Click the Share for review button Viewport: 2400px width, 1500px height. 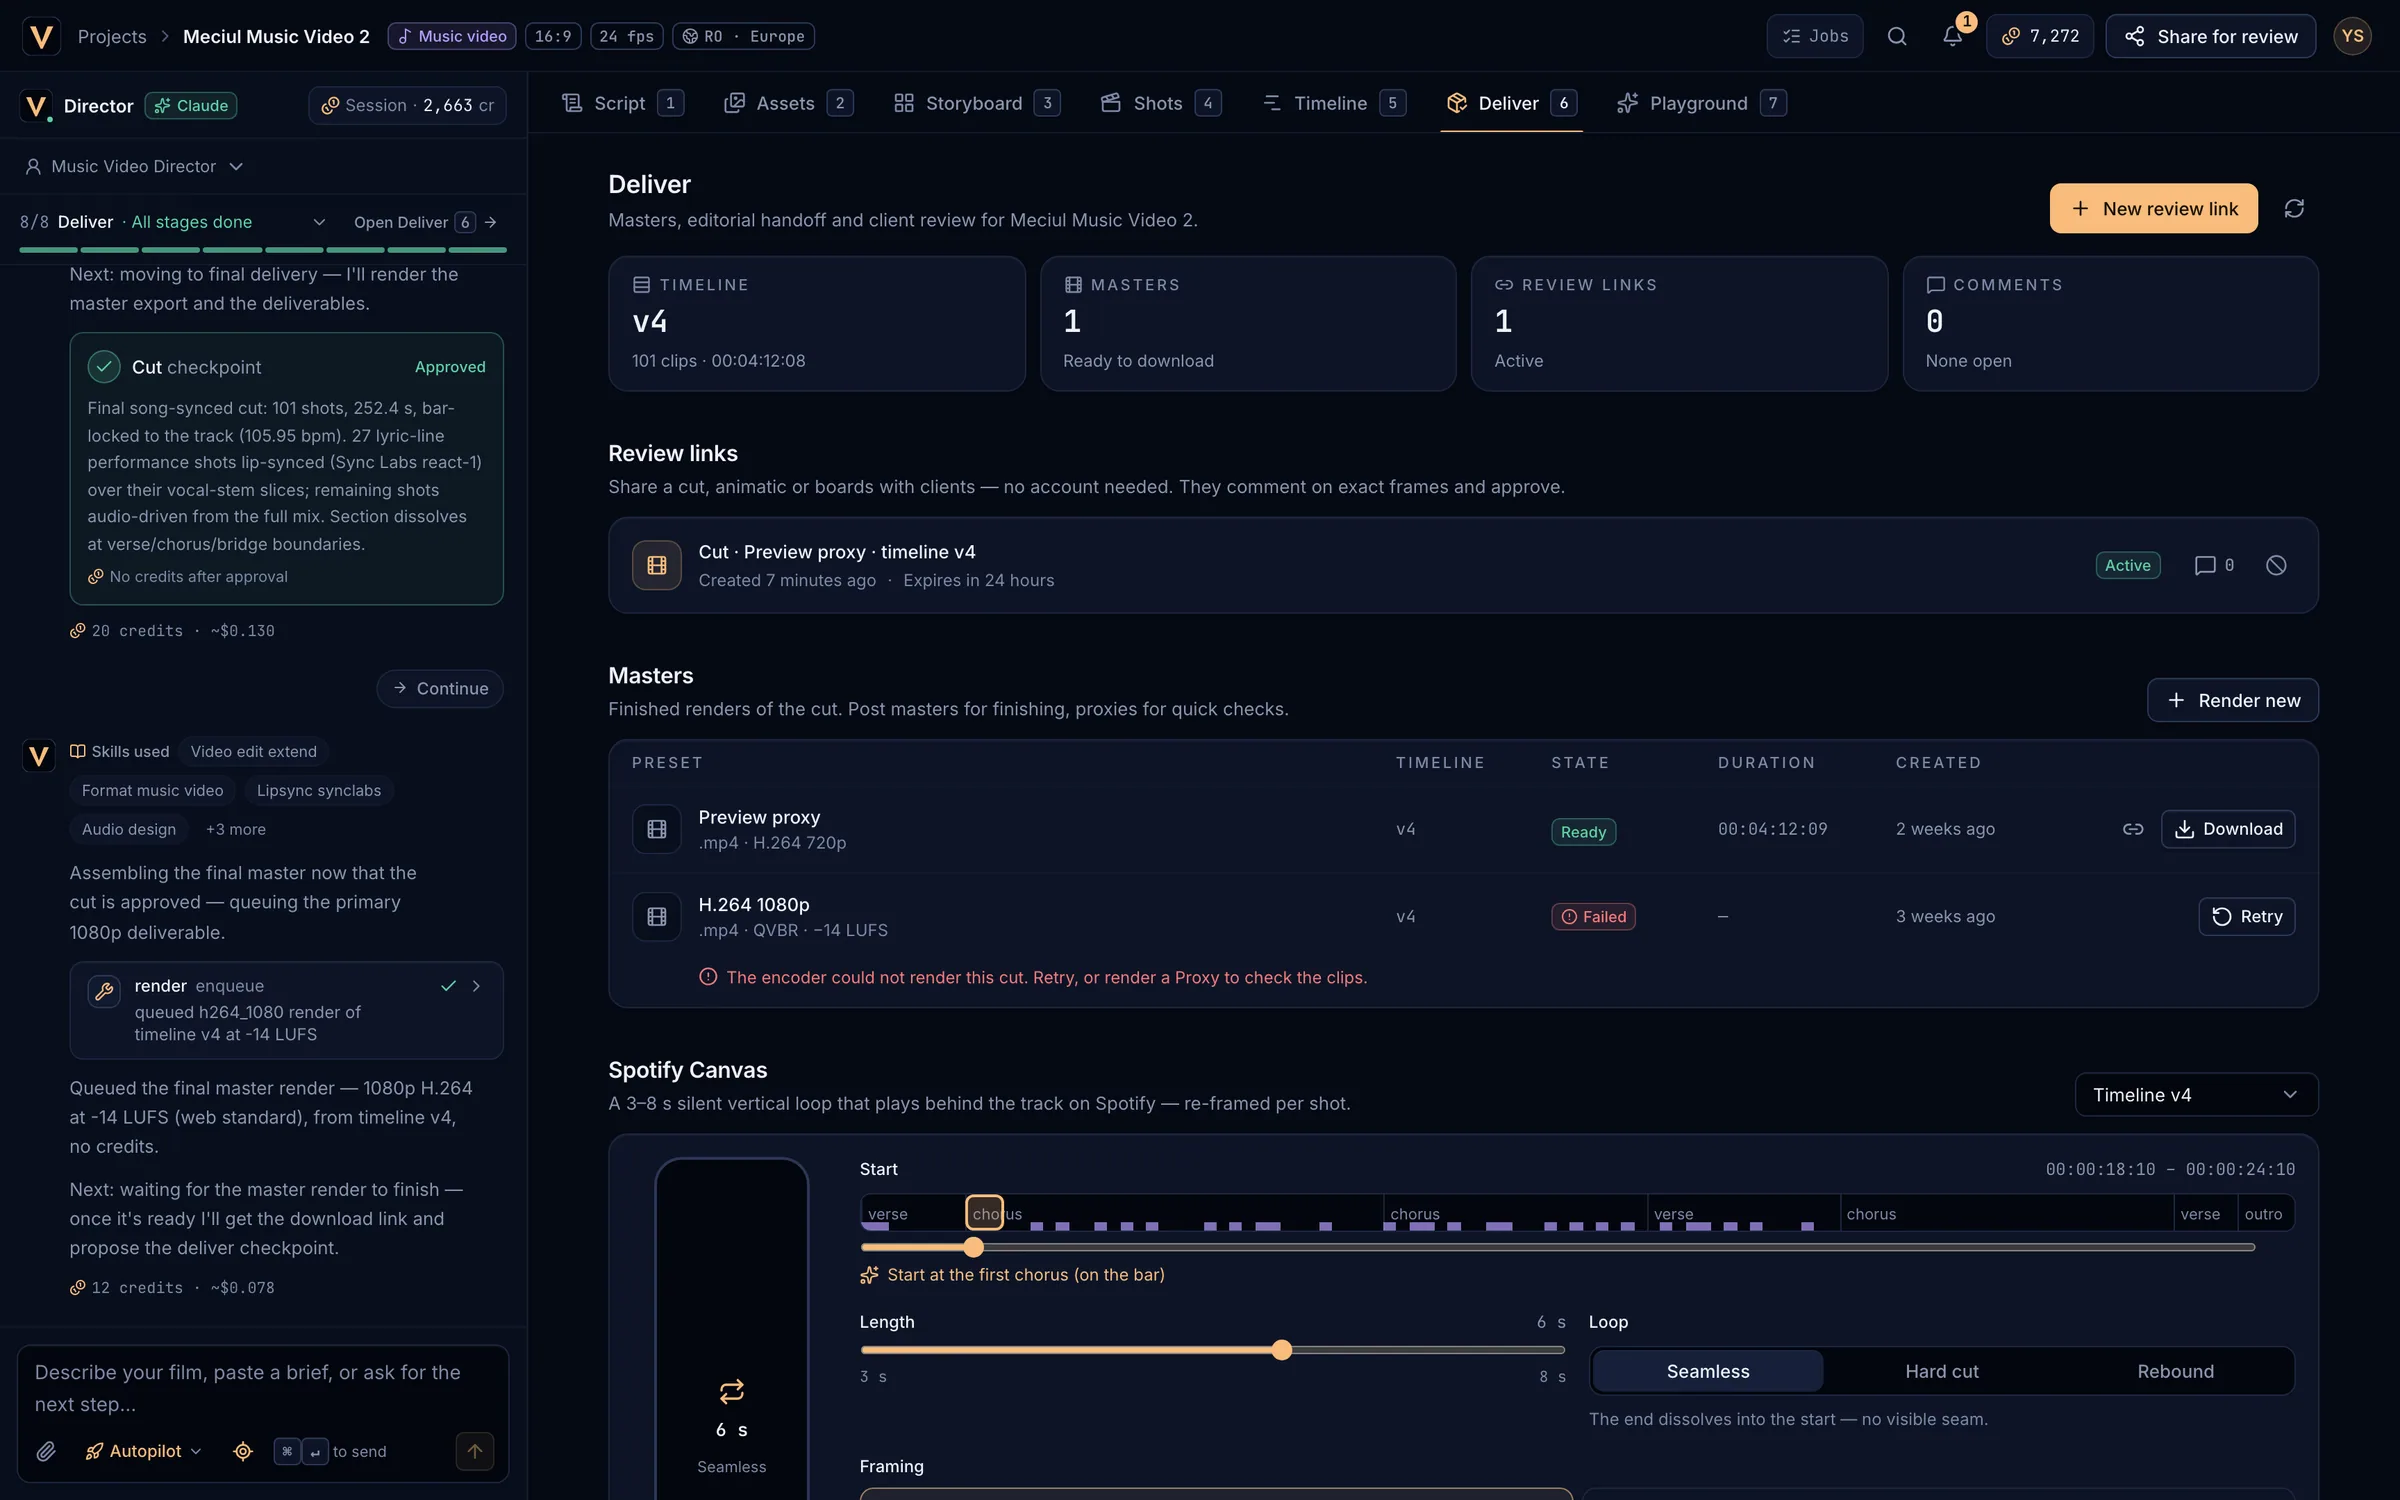(x=2210, y=36)
